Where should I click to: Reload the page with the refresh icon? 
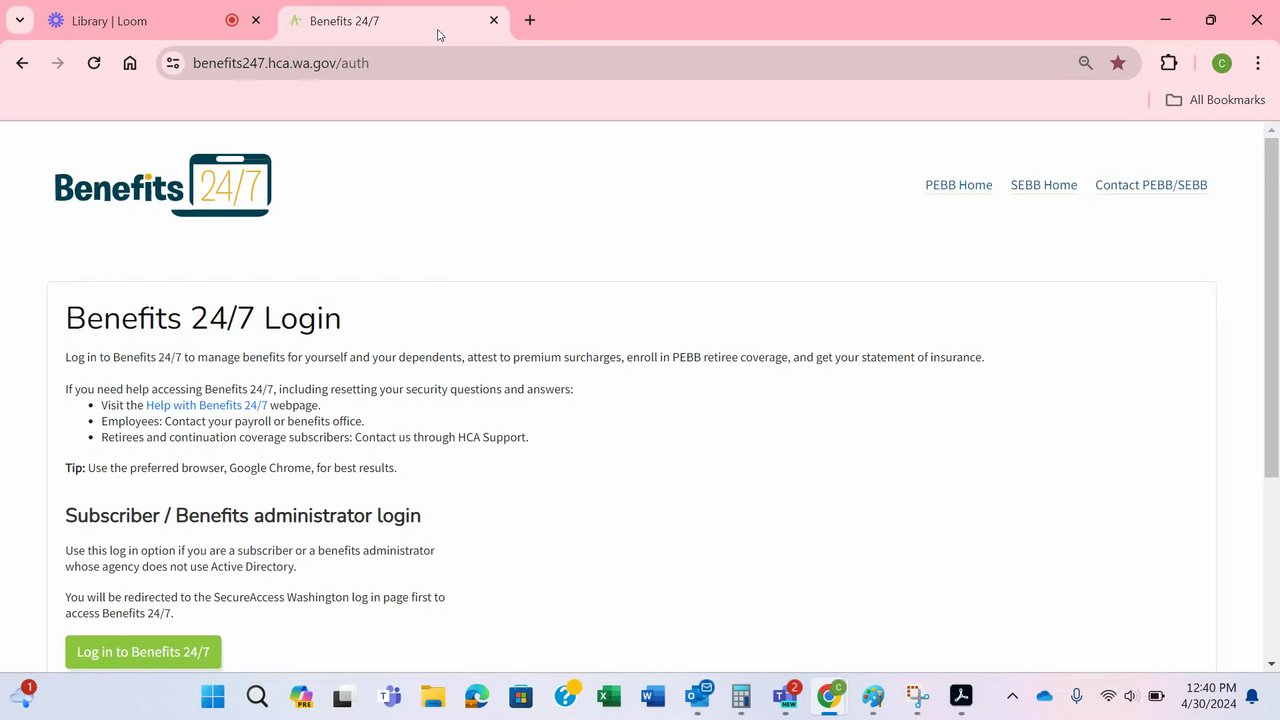pyautogui.click(x=94, y=63)
